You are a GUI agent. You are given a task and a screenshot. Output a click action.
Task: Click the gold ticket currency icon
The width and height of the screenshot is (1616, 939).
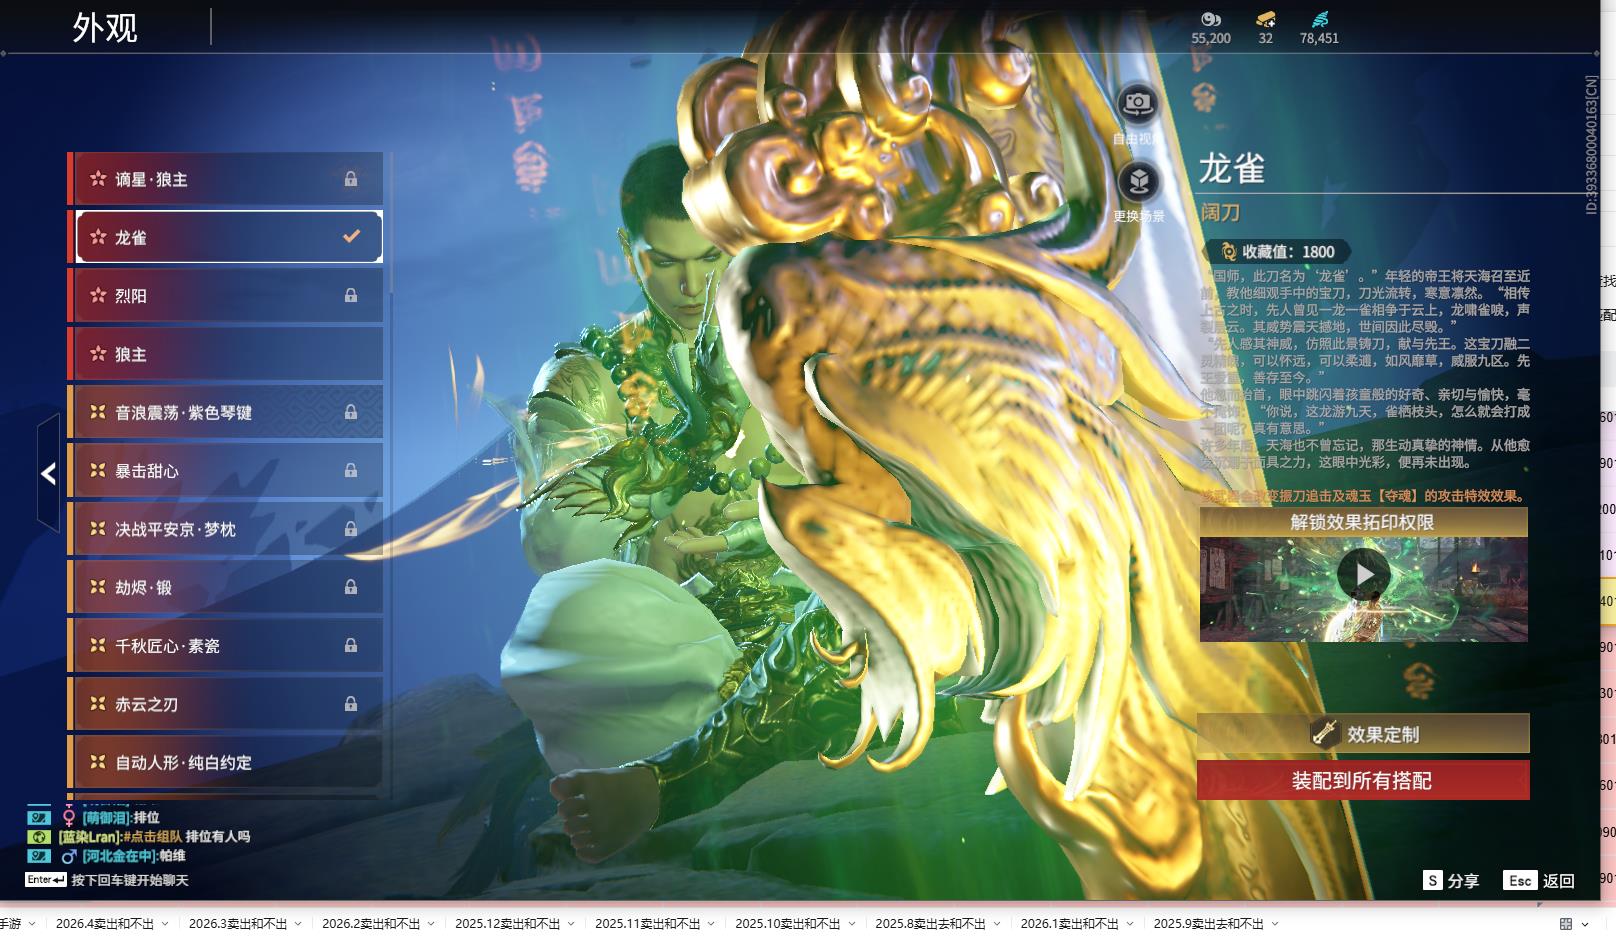(1265, 19)
